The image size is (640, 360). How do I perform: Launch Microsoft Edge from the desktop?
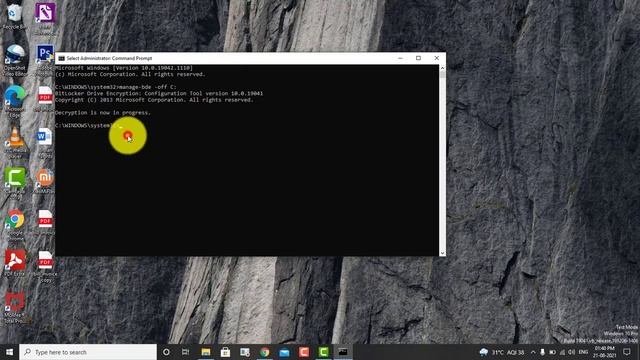click(x=15, y=101)
